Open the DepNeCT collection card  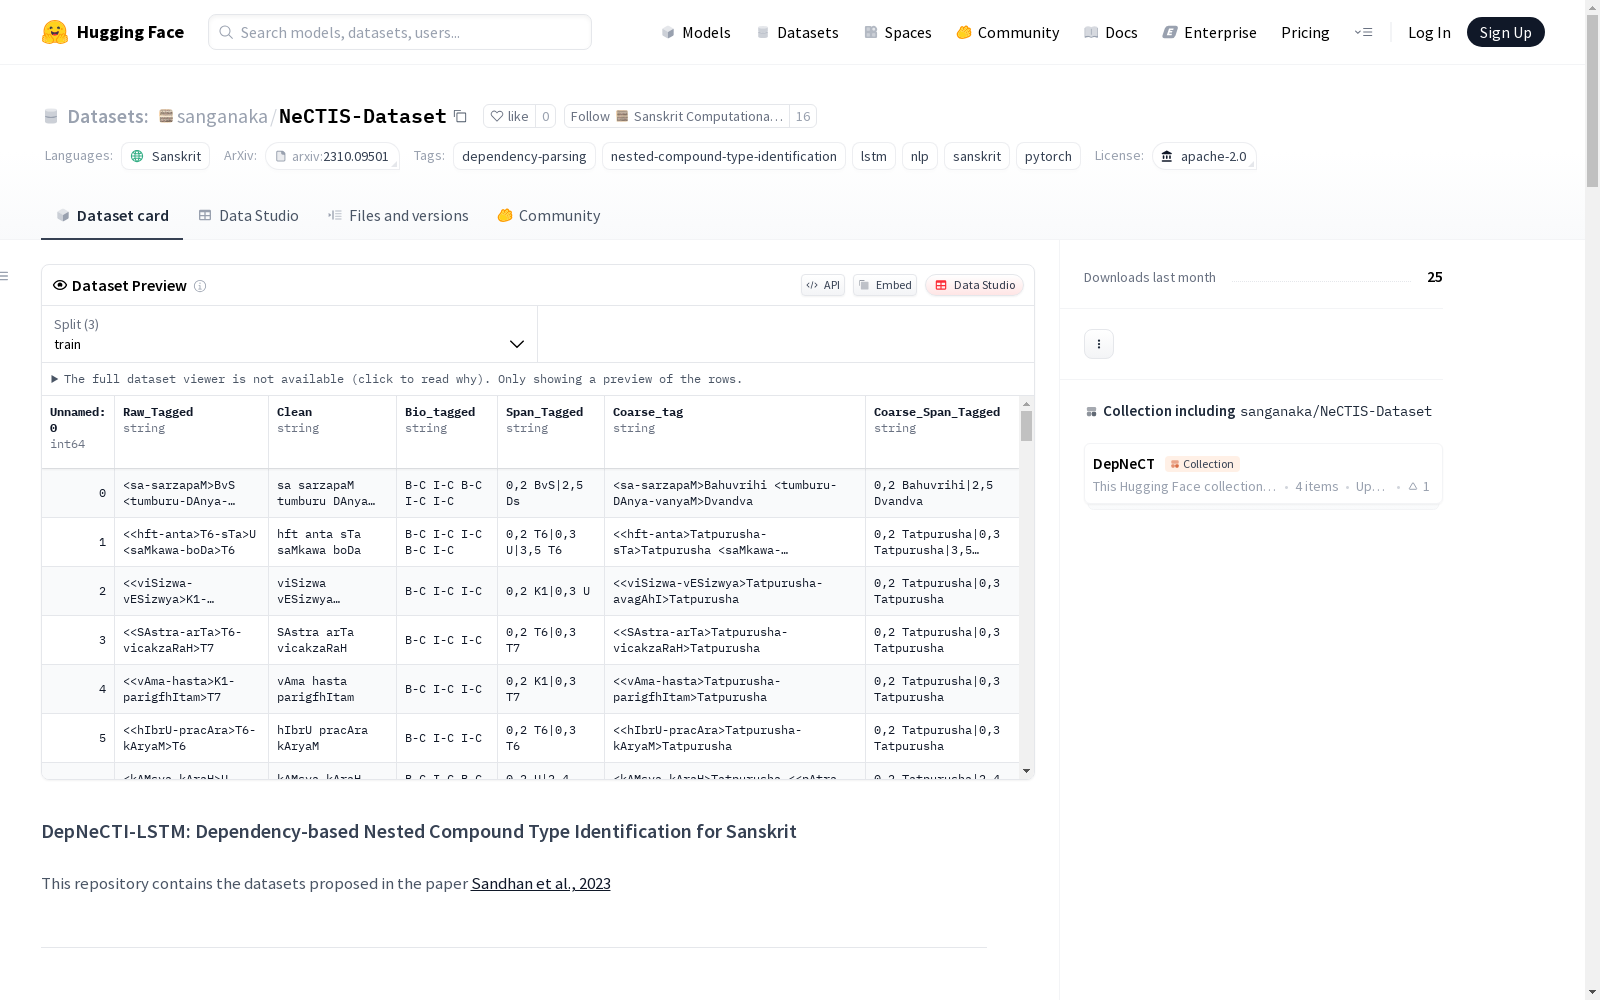[x=1263, y=474]
